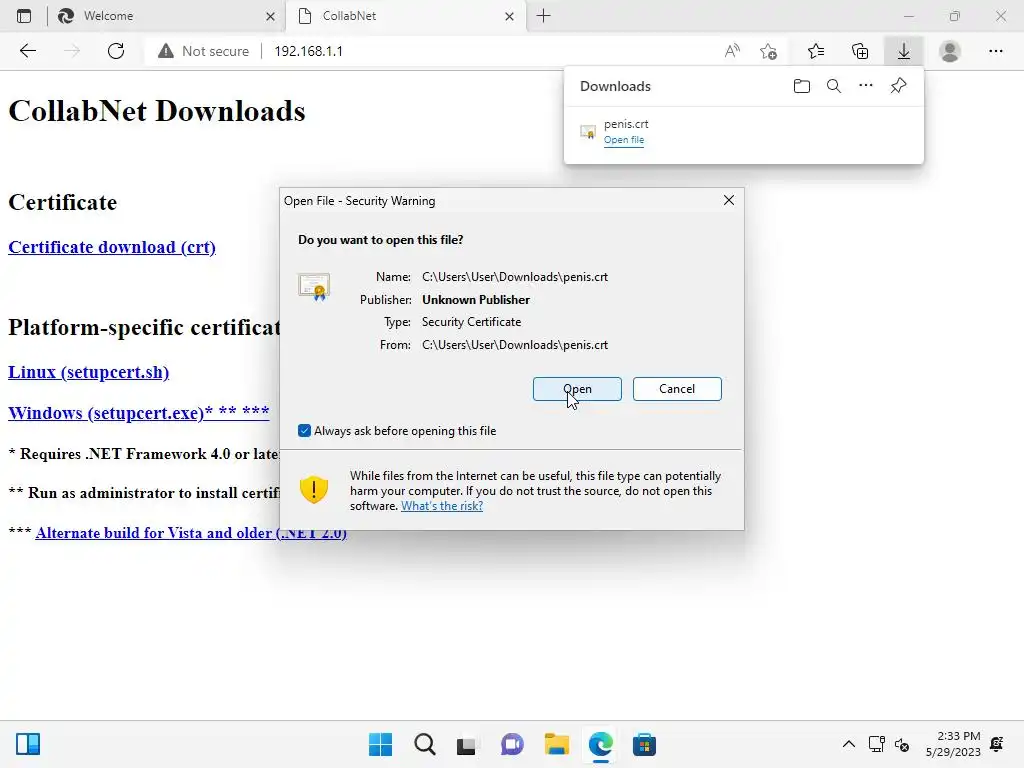The image size is (1024, 768).
Task: Click the address bar URL 192.168.1.1
Action: pyautogui.click(x=308, y=51)
